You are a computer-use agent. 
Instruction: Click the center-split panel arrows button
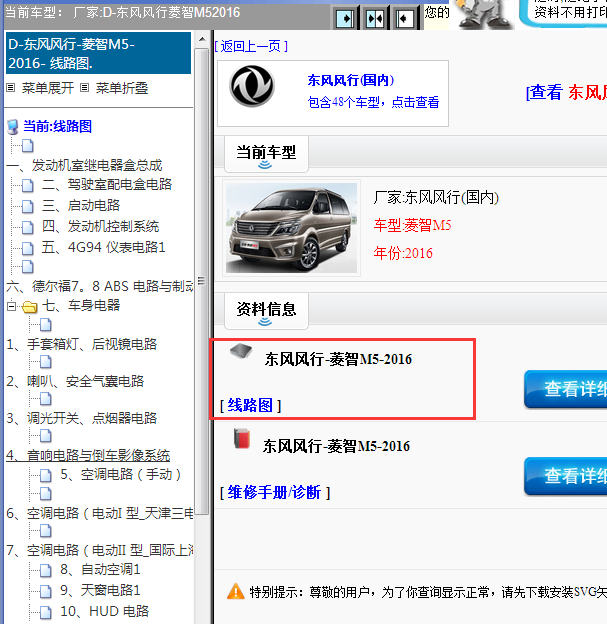(375, 18)
